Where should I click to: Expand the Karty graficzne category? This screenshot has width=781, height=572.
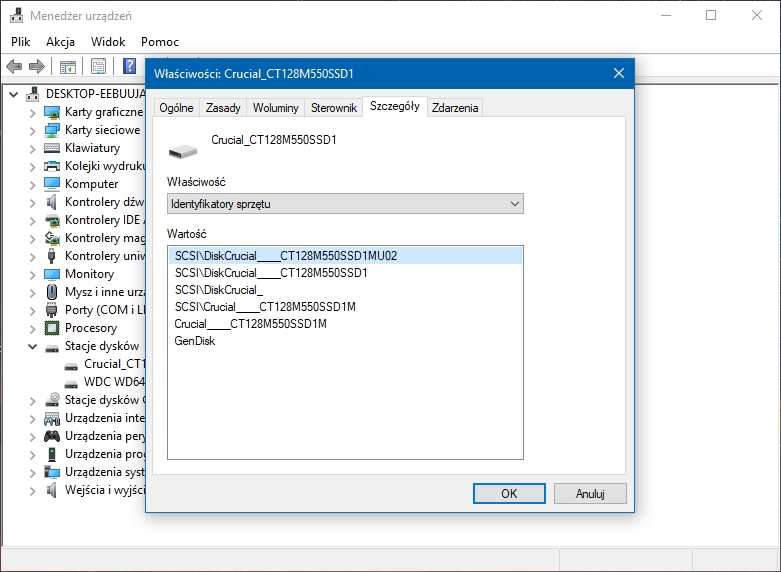pos(32,113)
